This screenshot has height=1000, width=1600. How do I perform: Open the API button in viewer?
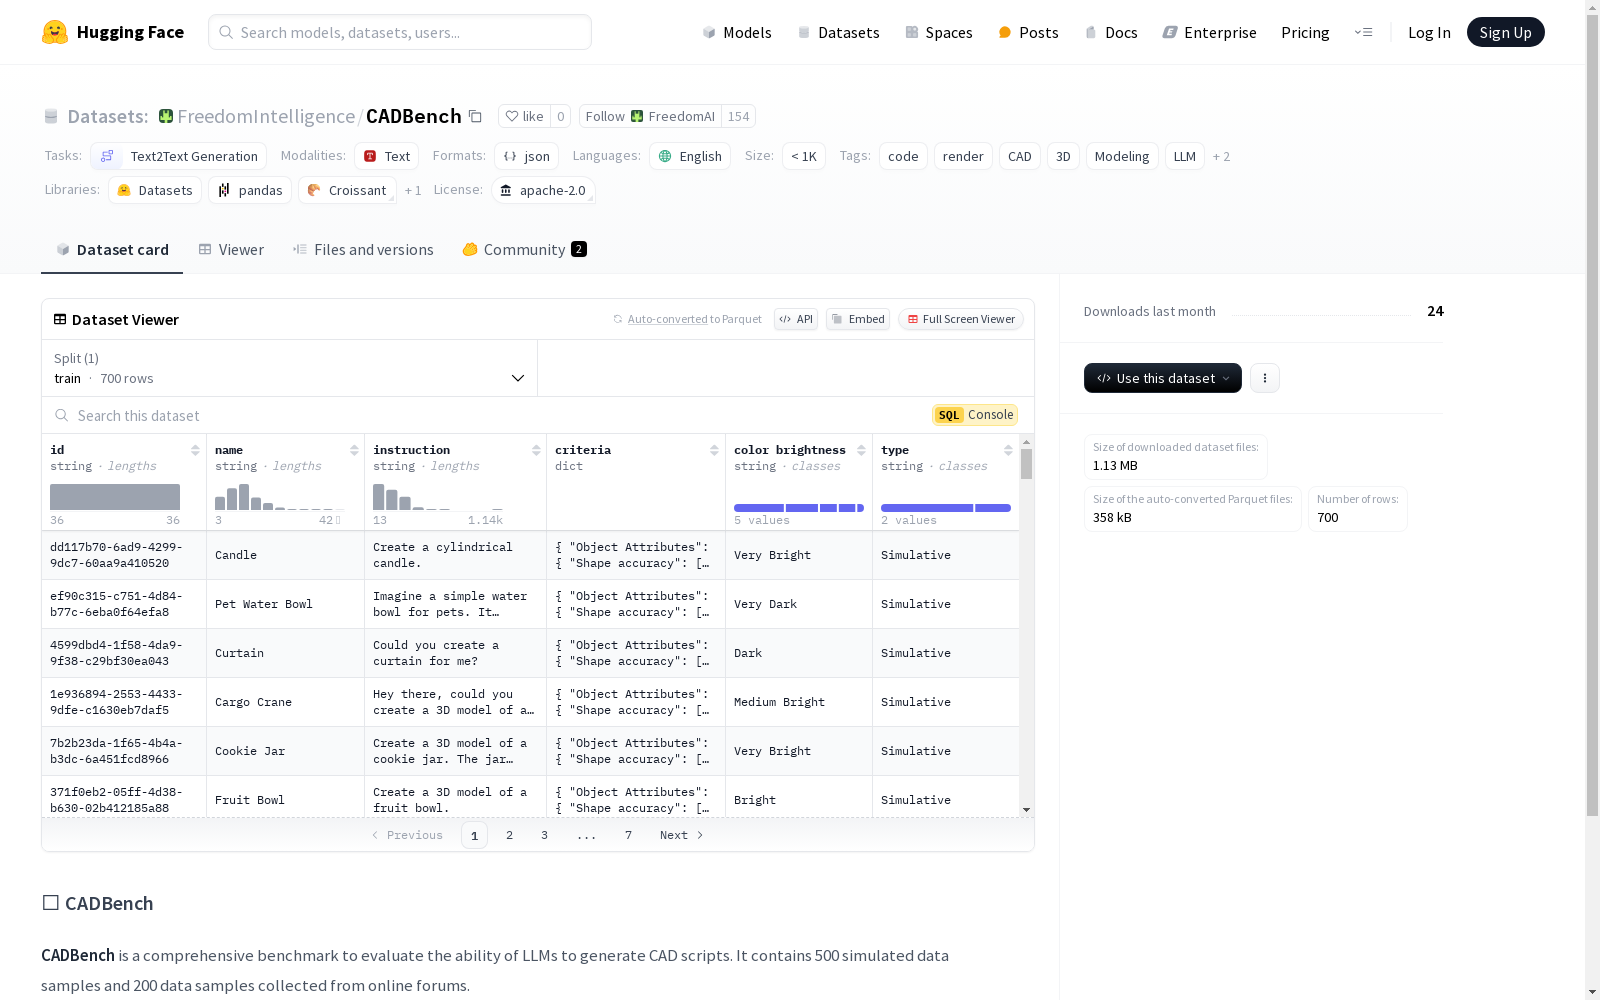[x=796, y=319]
